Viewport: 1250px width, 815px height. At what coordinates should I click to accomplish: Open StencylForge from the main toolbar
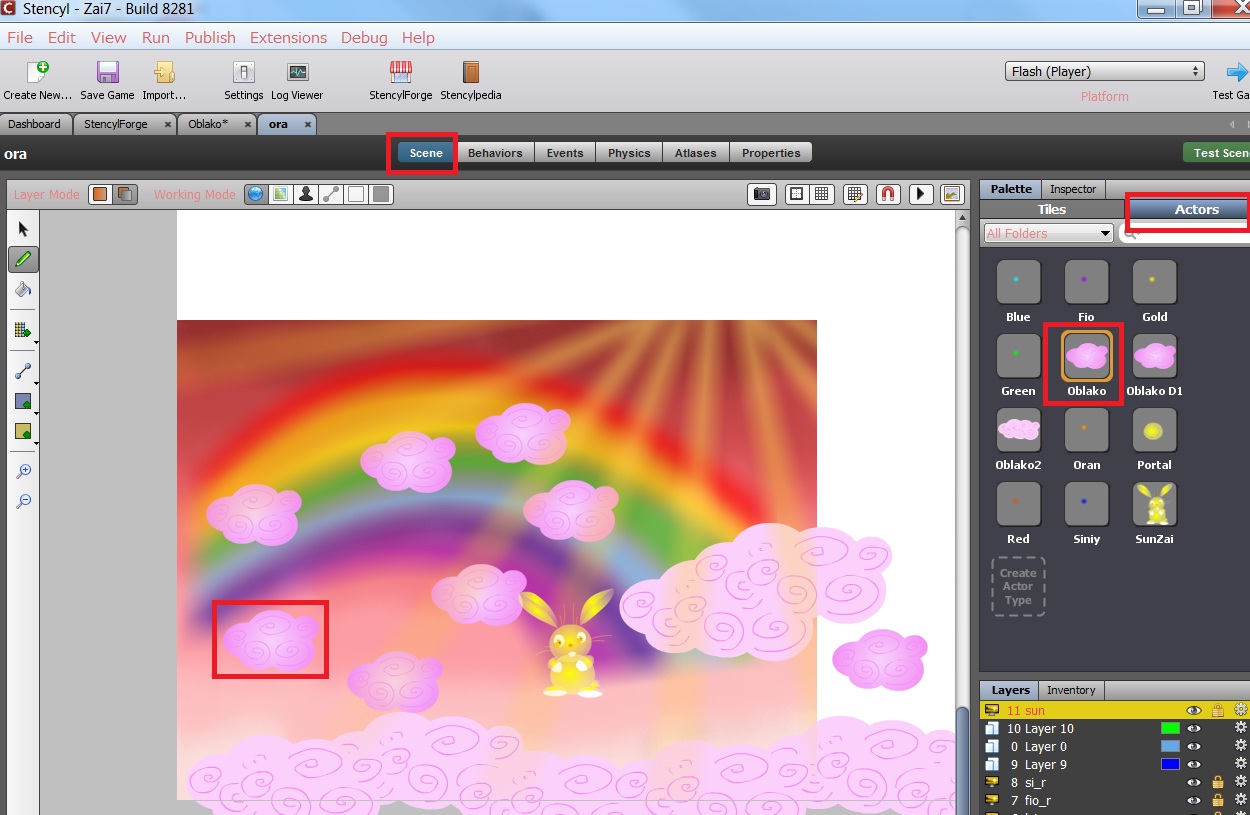(x=400, y=80)
